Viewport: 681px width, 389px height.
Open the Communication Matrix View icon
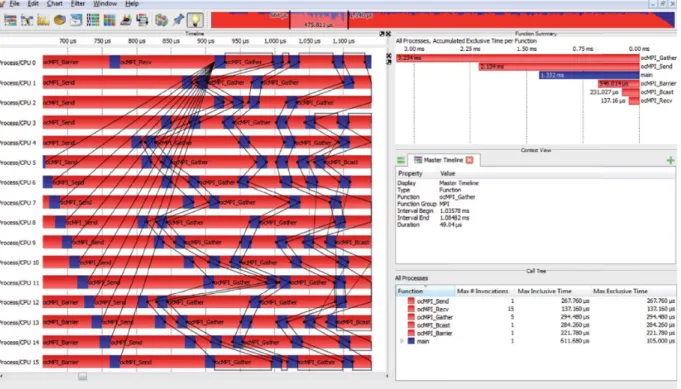tap(109, 20)
